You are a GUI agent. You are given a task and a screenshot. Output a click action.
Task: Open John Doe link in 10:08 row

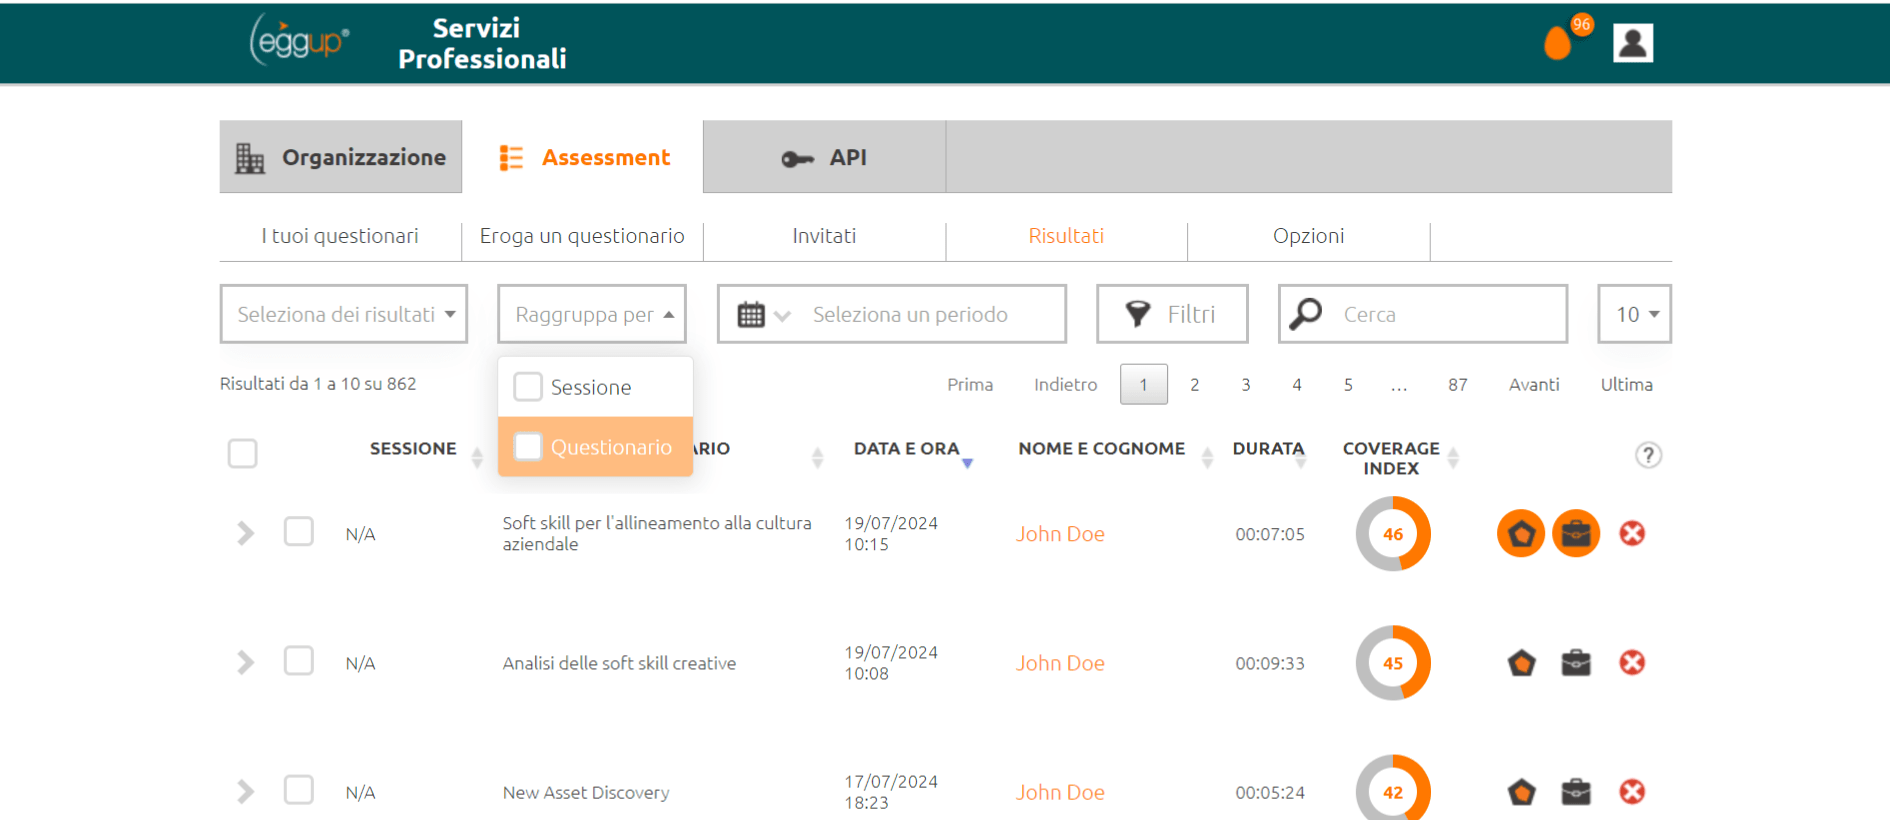click(1060, 663)
